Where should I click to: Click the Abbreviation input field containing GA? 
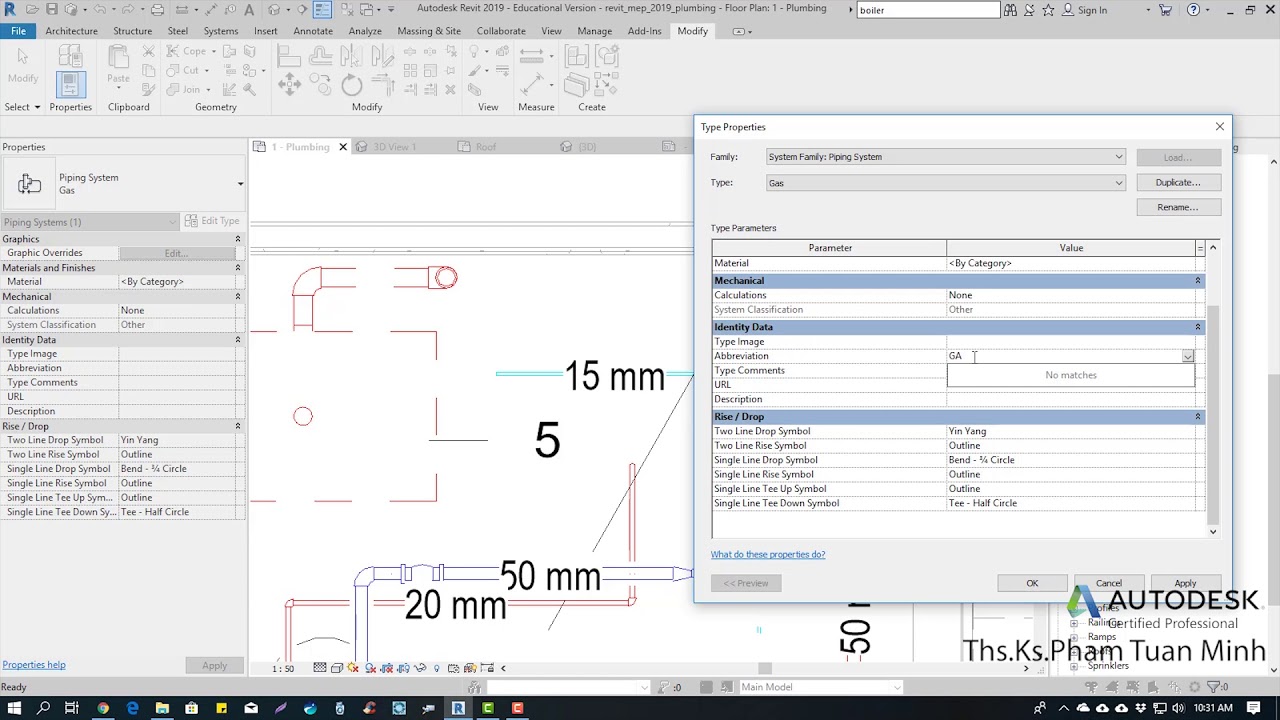(1064, 357)
